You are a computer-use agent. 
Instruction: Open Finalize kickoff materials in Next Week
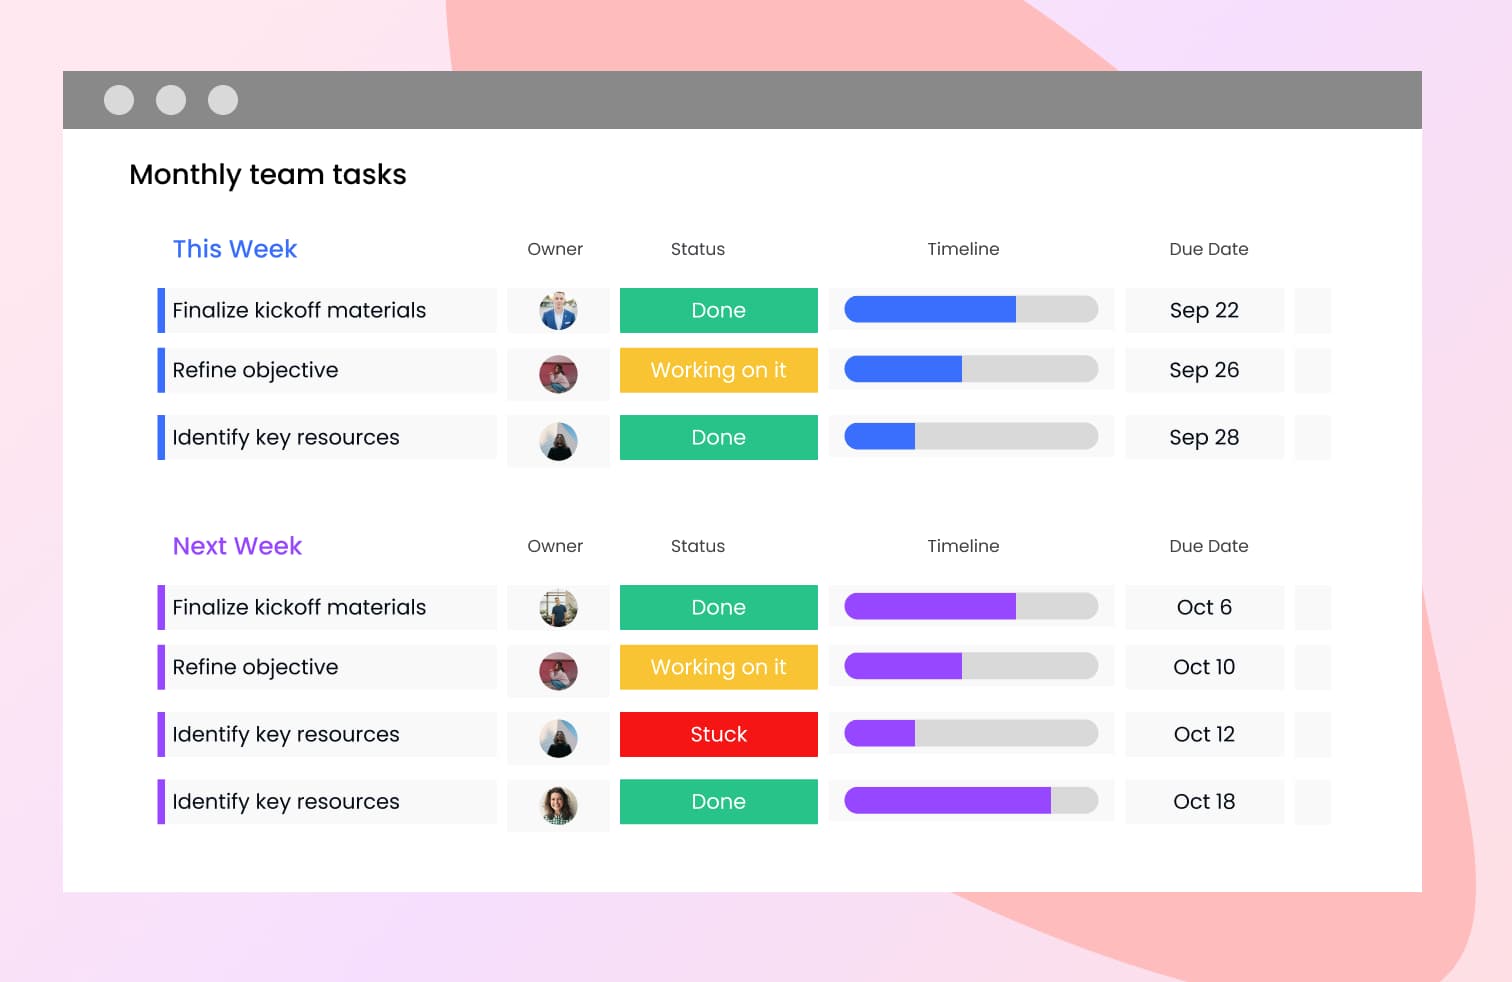click(x=299, y=607)
